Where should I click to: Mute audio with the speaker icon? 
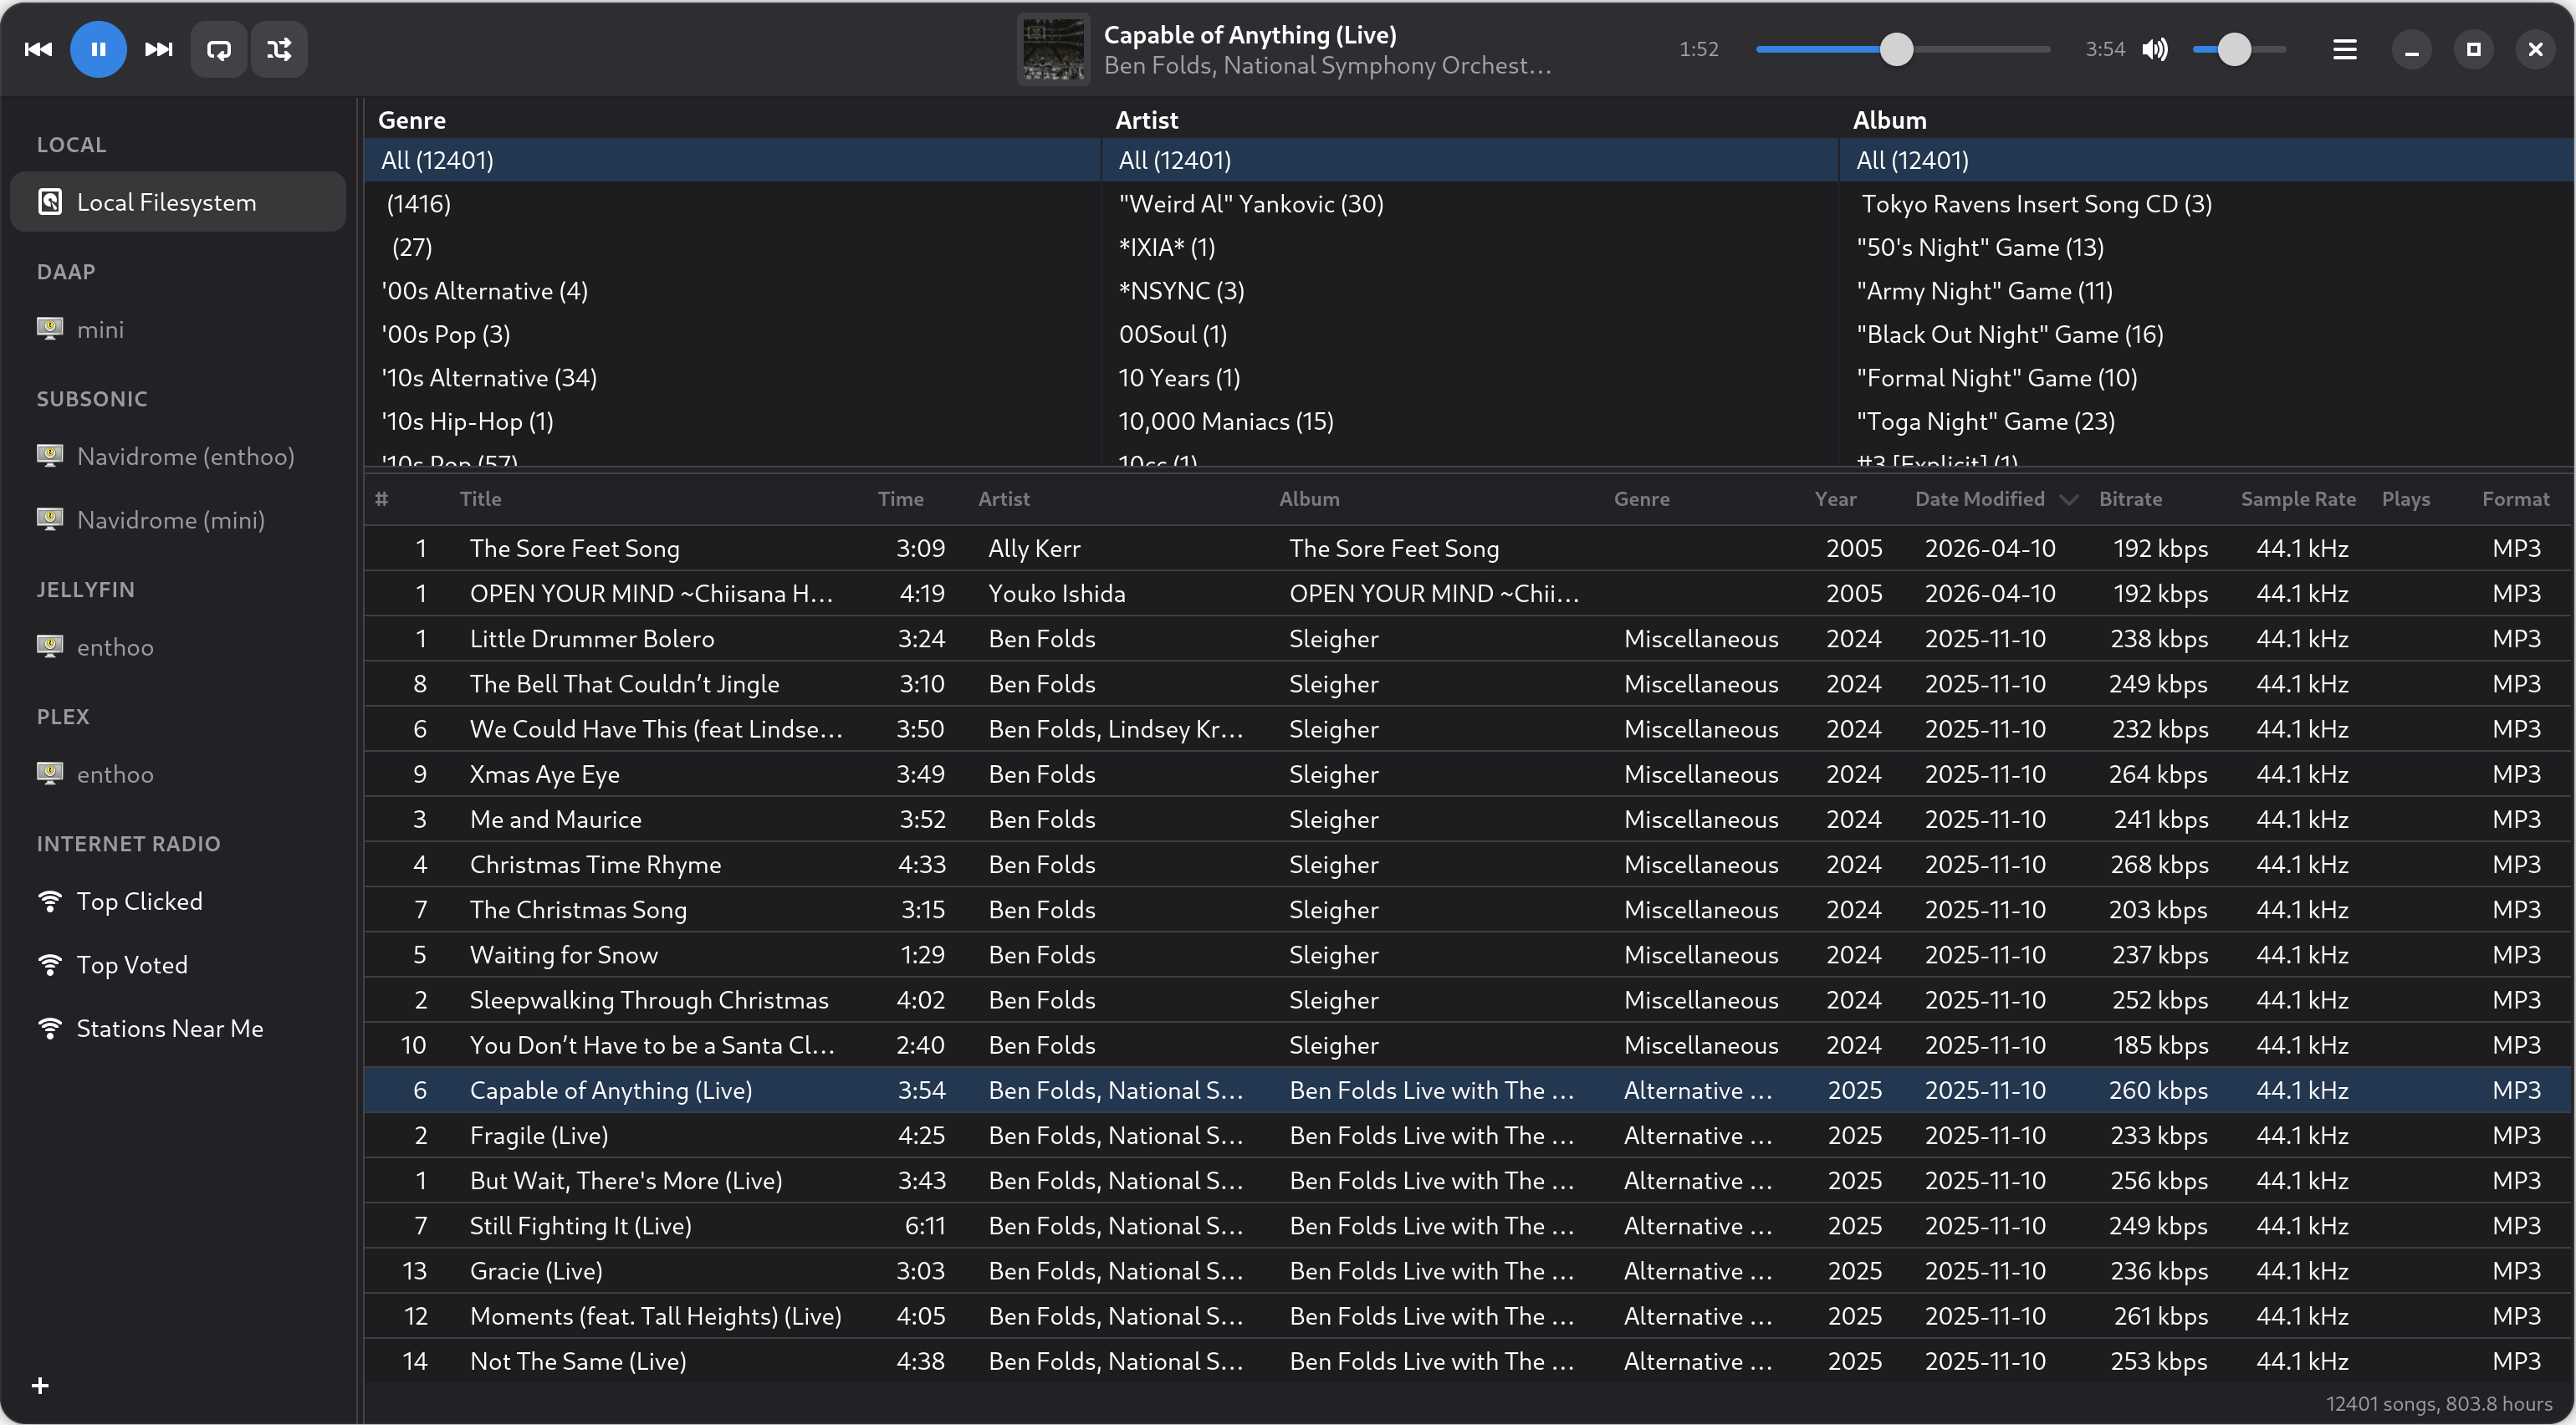(x=2155, y=49)
